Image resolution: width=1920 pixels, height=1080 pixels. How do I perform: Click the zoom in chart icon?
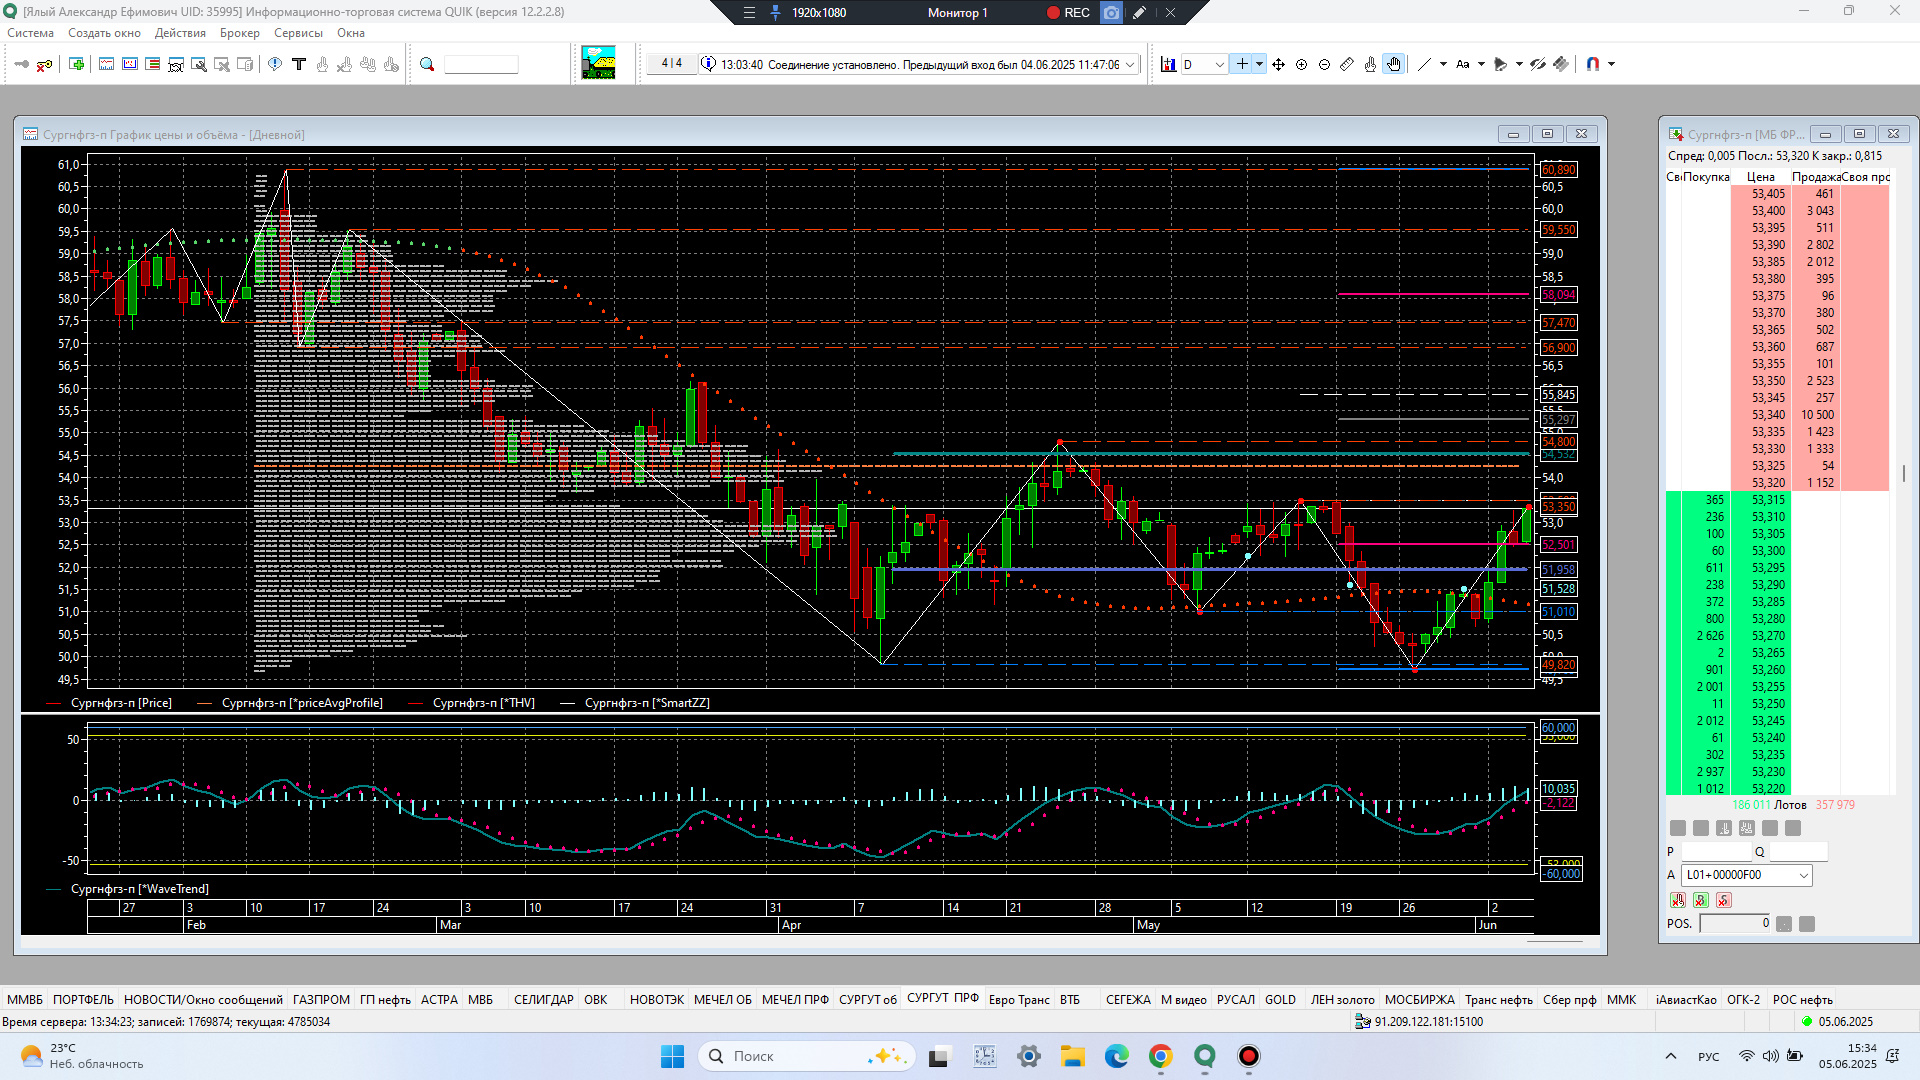click(x=1301, y=64)
